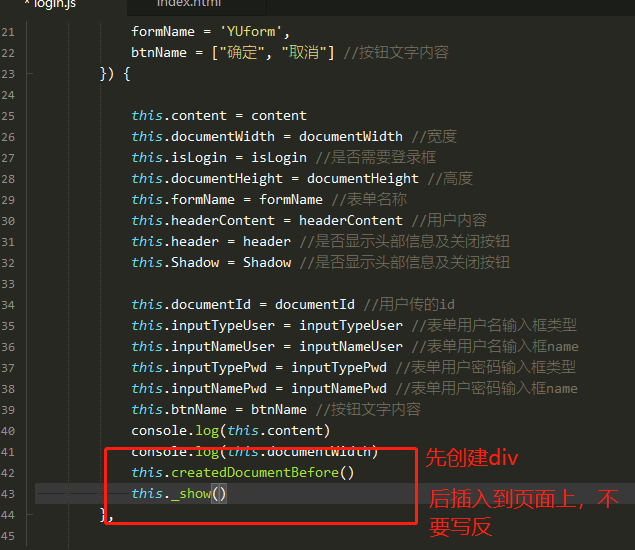The height and width of the screenshot is (550, 635).
Task: Click this.inputTypeUser on line 35
Action: (203, 326)
